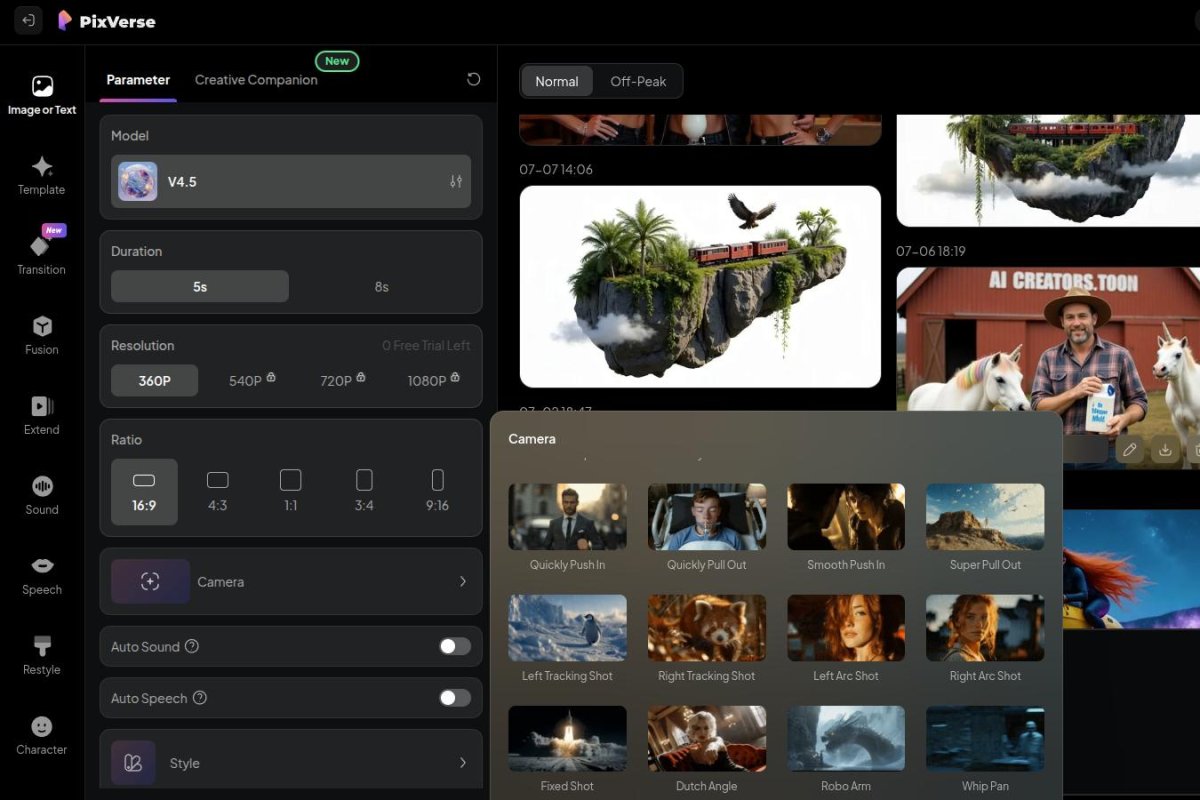Select the 8s duration option

coord(381,286)
